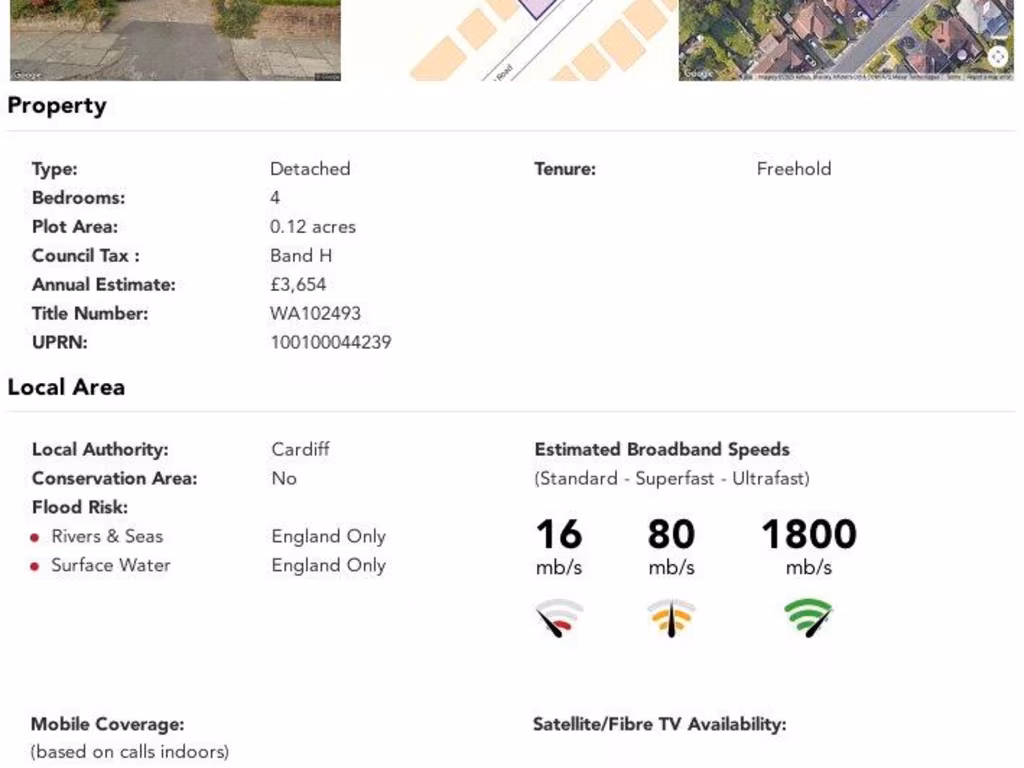Click the red bullet beside Surface Water

pos(35,566)
